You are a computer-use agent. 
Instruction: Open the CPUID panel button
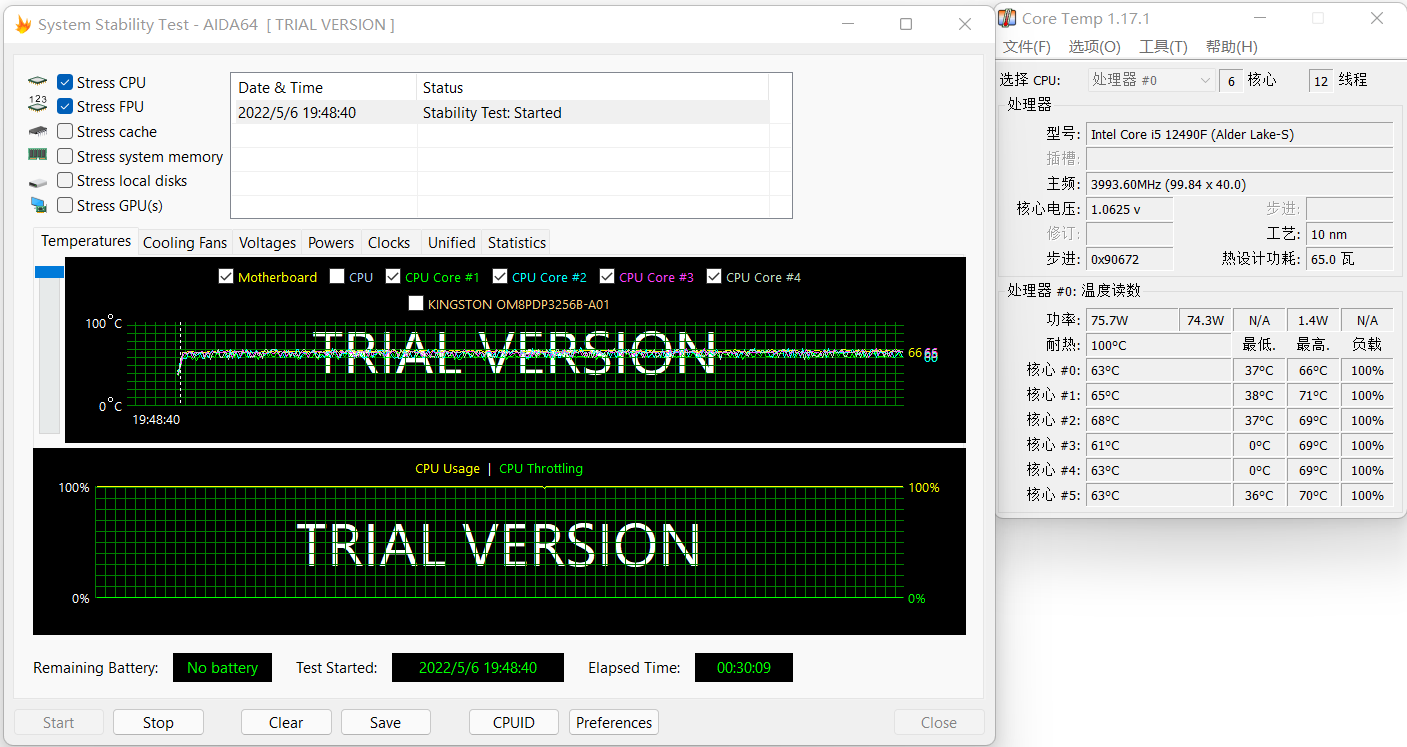[x=514, y=722]
